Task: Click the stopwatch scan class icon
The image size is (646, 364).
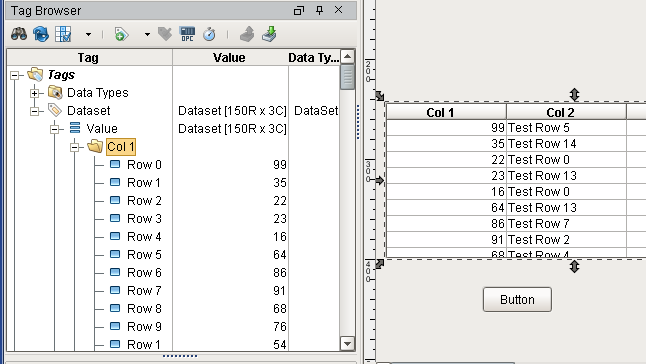Action: (x=209, y=34)
